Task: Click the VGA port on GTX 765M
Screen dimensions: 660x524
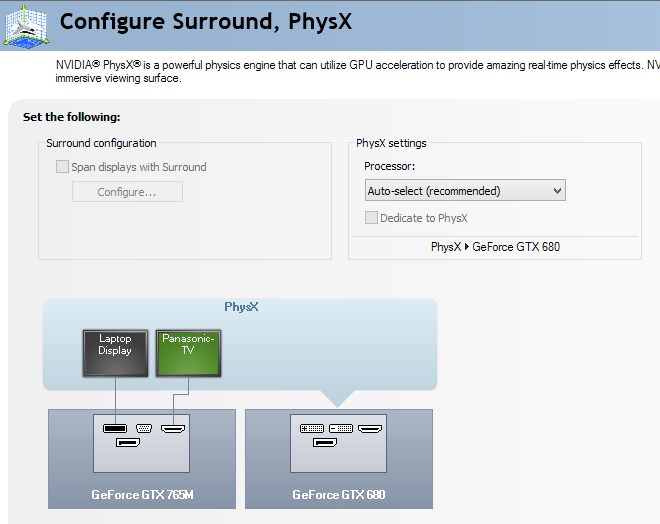Action: 144,428
